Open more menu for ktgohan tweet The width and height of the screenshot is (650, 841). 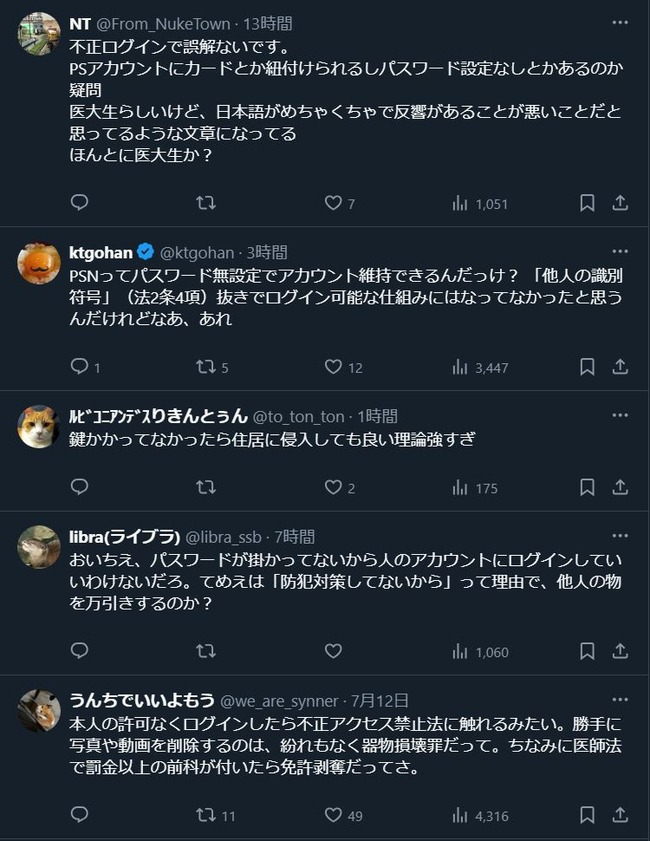click(x=620, y=252)
